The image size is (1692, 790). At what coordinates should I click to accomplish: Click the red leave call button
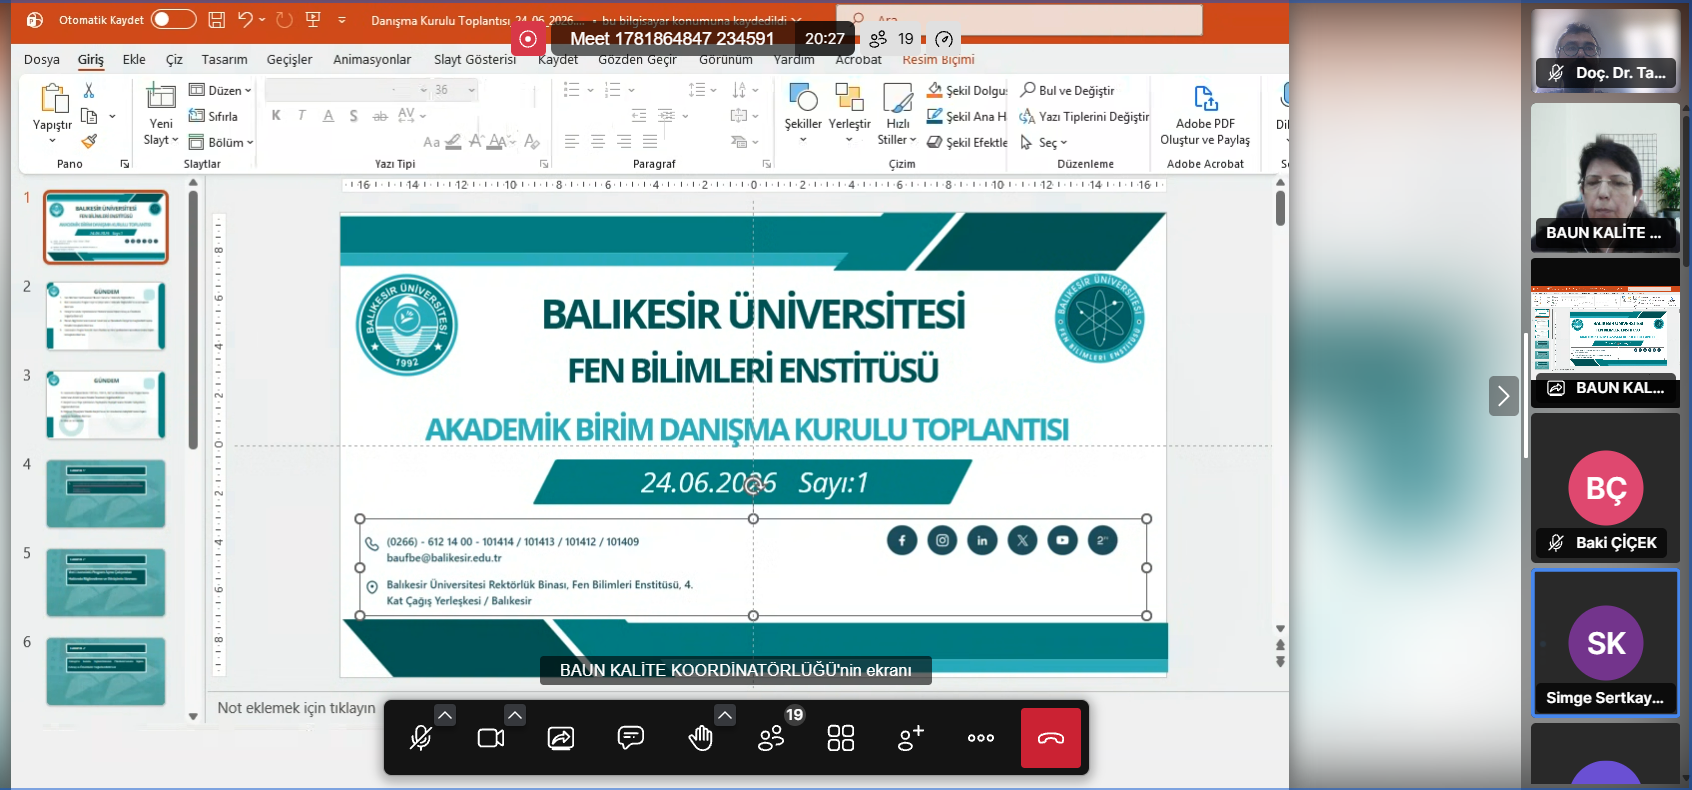tap(1051, 738)
